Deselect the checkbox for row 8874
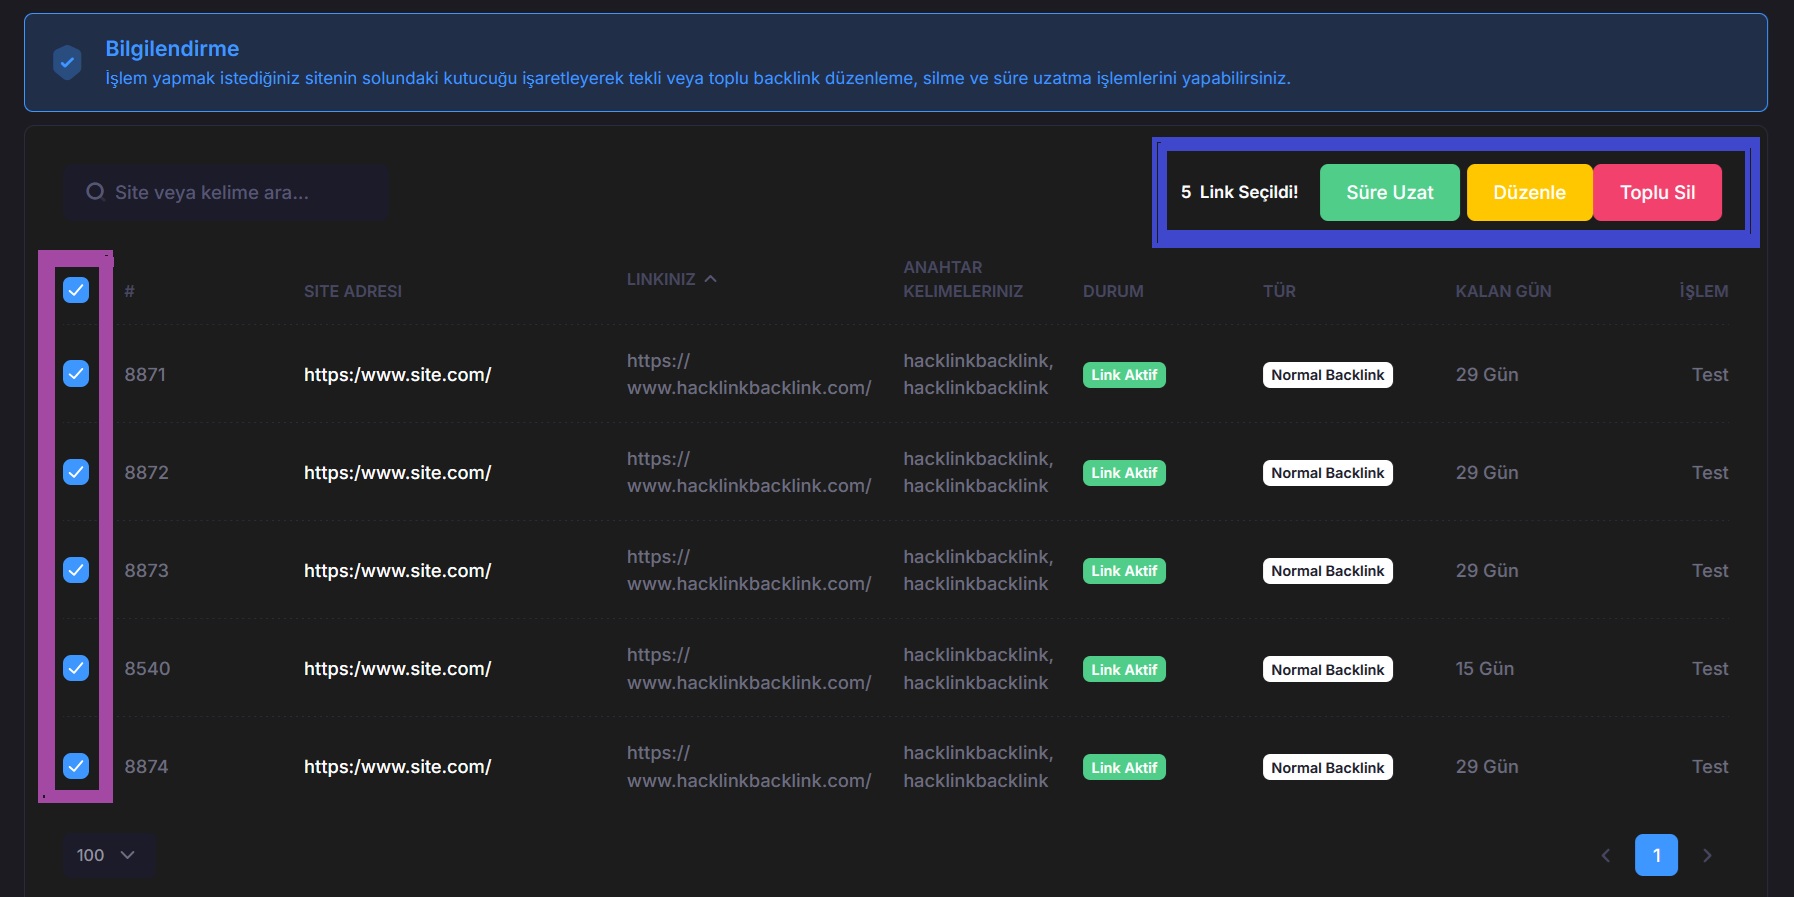 click(x=76, y=766)
